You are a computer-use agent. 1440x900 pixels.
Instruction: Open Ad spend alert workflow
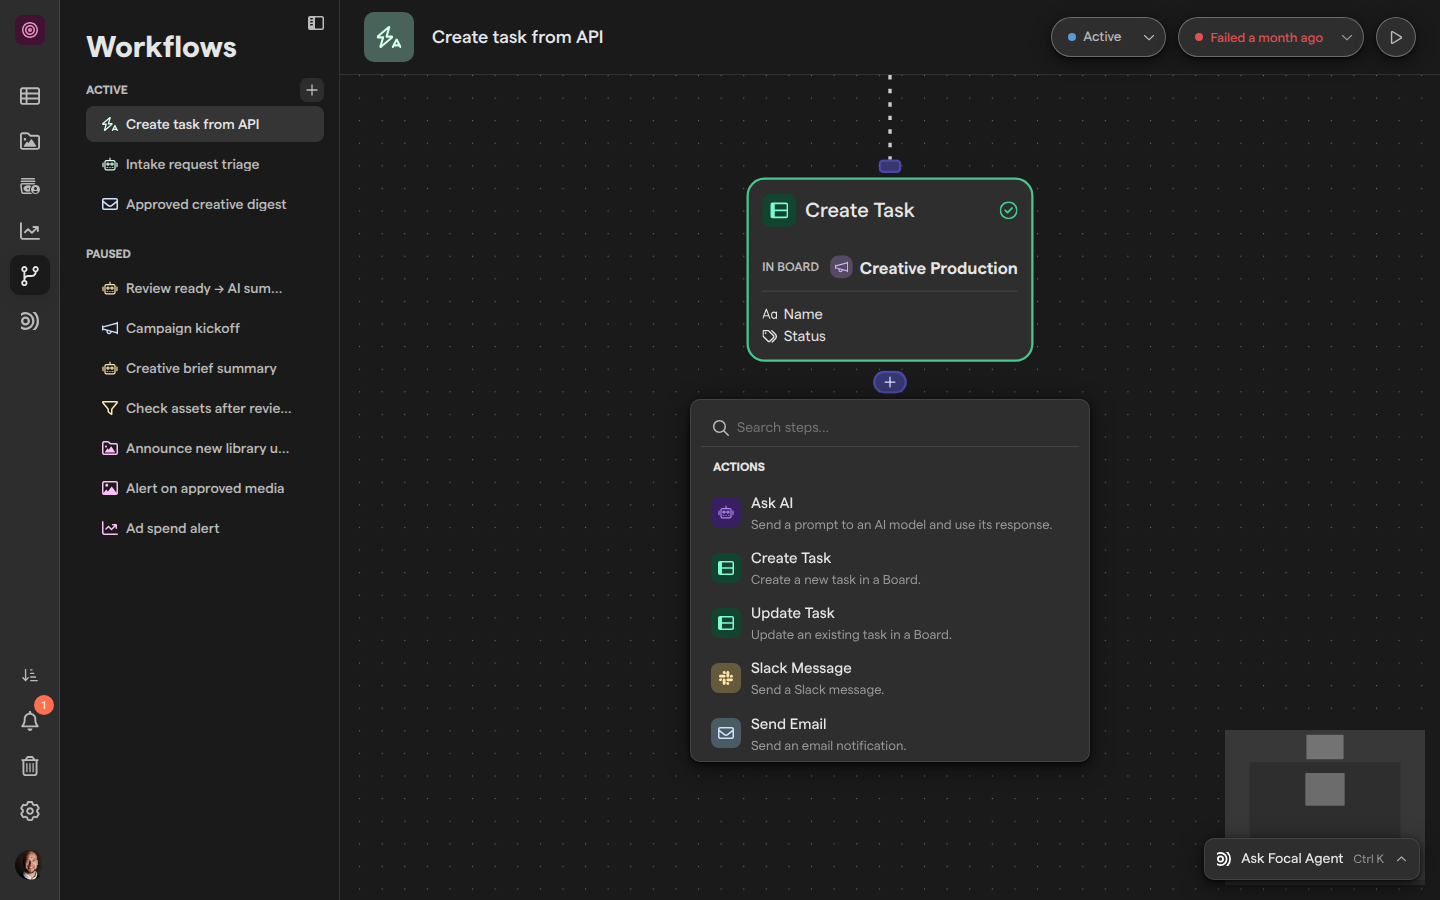click(205, 528)
